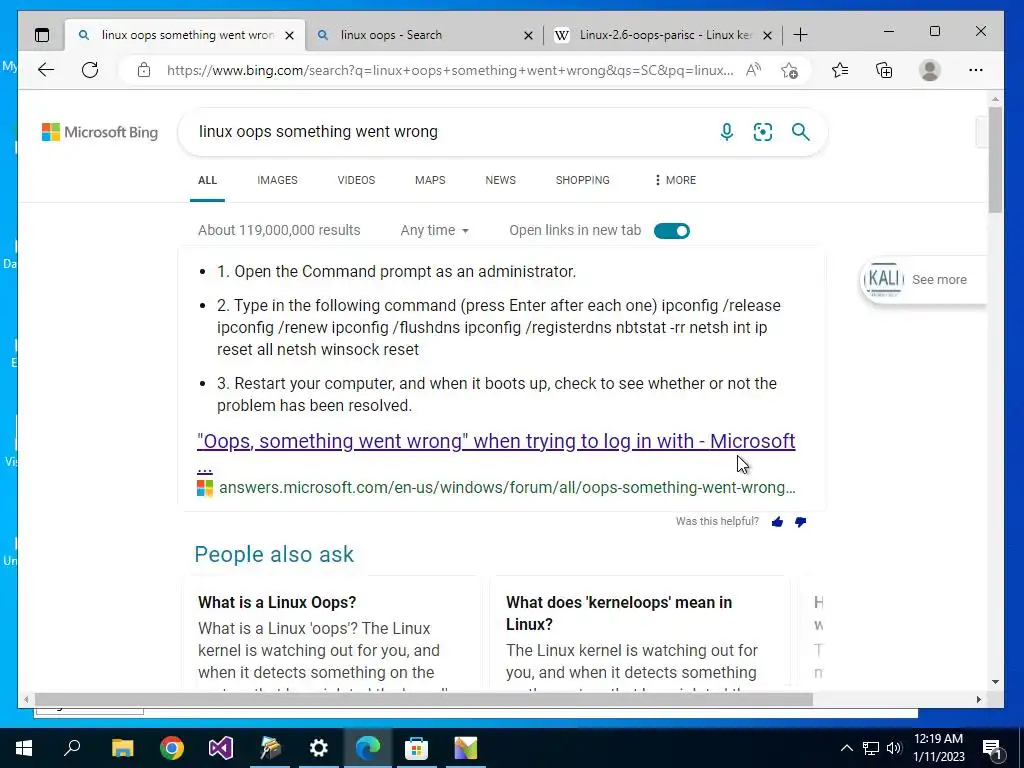Screen dimensions: 1024x768
Task: Click the browser address bar URL
Action: pos(450,70)
